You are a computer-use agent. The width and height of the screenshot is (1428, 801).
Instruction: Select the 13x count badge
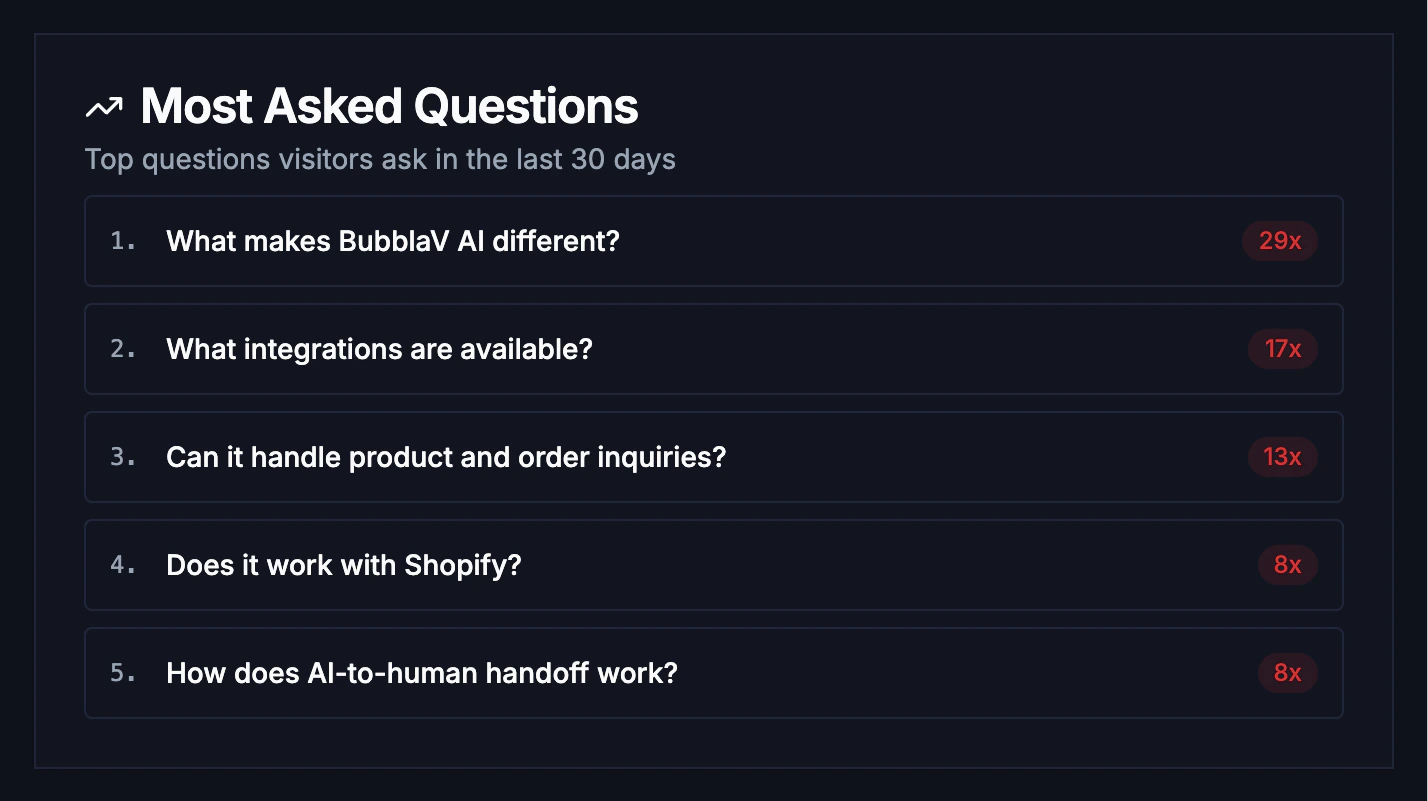click(1282, 457)
